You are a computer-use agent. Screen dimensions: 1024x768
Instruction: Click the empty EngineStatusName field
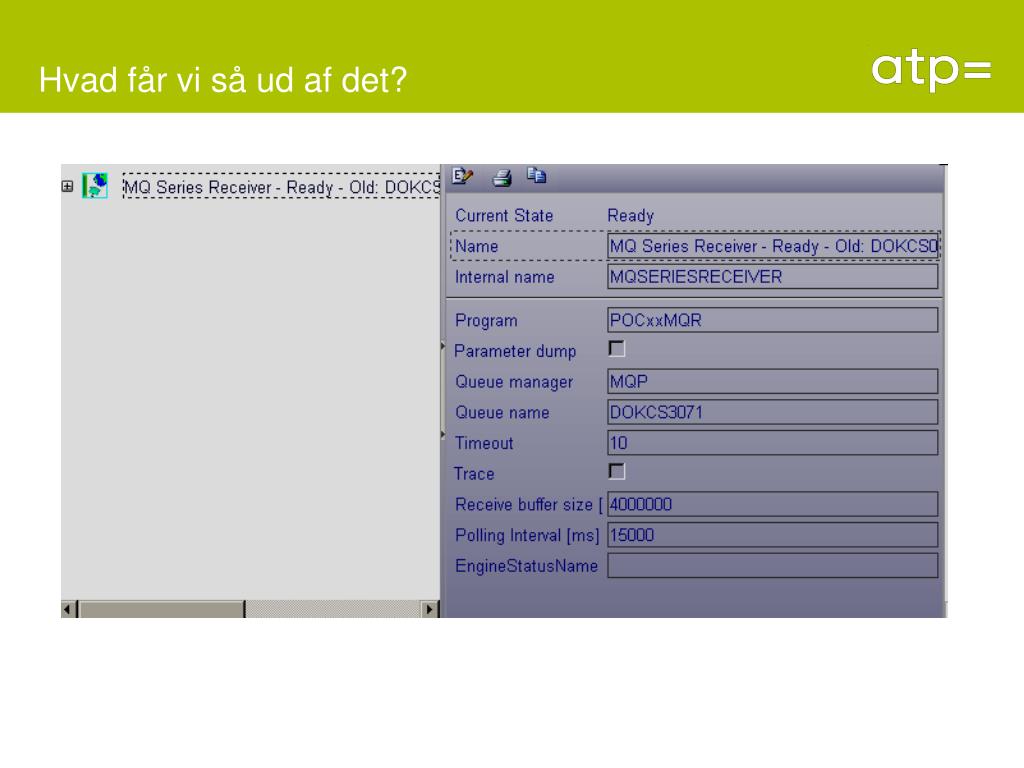[x=773, y=566]
